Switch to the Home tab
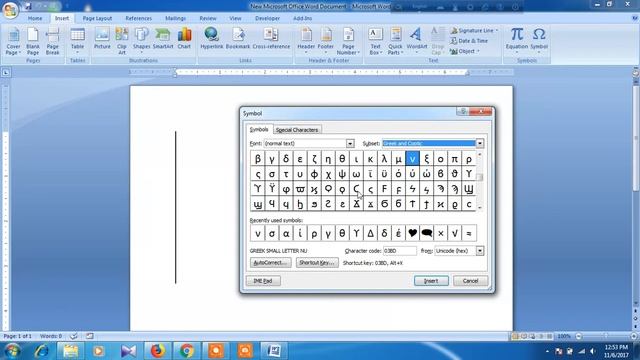This screenshot has width=640, height=360. 35,18
